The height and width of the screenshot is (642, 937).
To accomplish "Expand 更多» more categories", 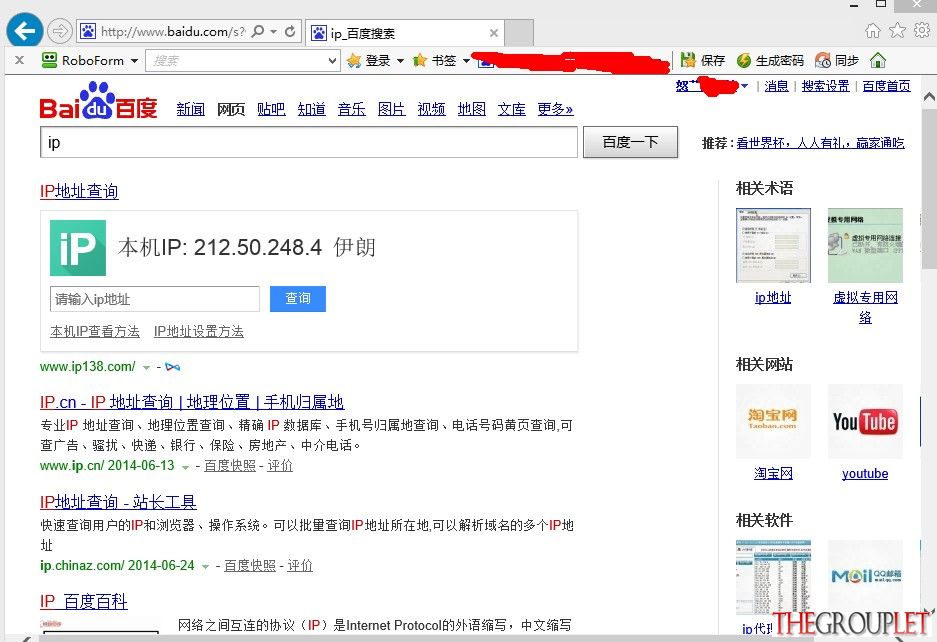I will [555, 109].
